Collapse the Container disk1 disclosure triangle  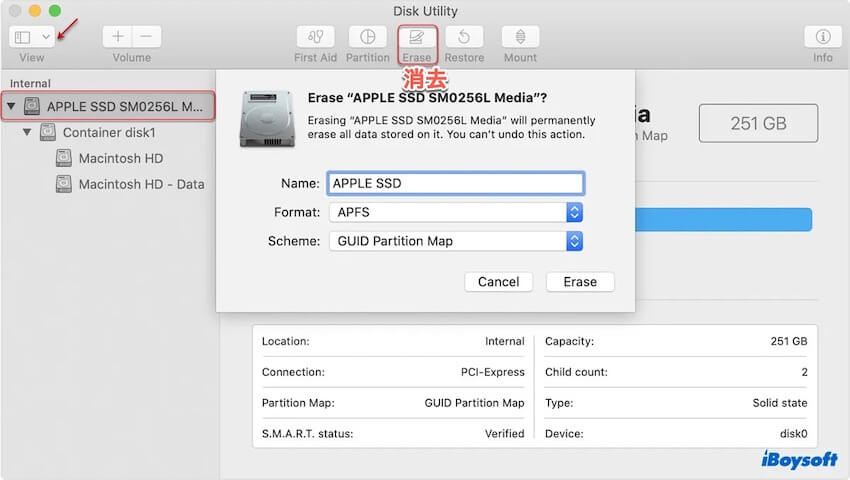pyautogui.click(x=27, y=132)
